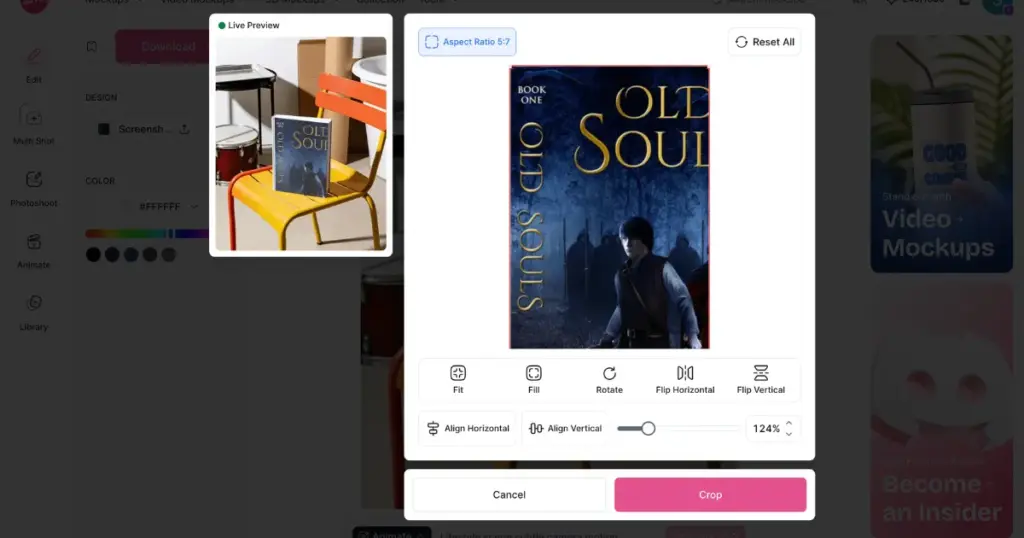Select the Fill image option
The width and height of the screenshot is (1024, 538).
tap(534, 379)
